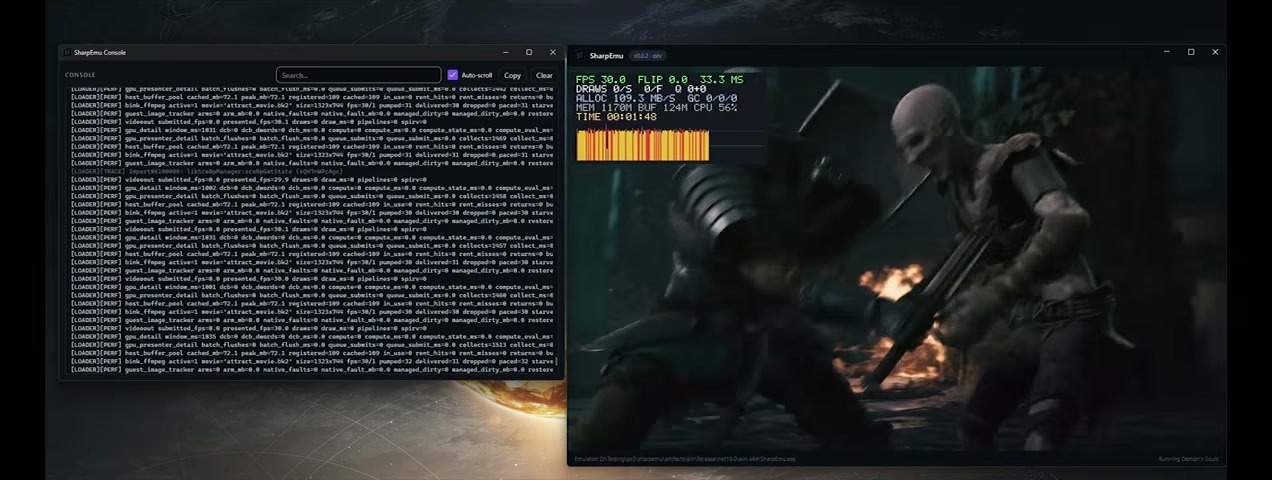
Task: Click the SharpEmu Console window icon
Action: (68, 52)
